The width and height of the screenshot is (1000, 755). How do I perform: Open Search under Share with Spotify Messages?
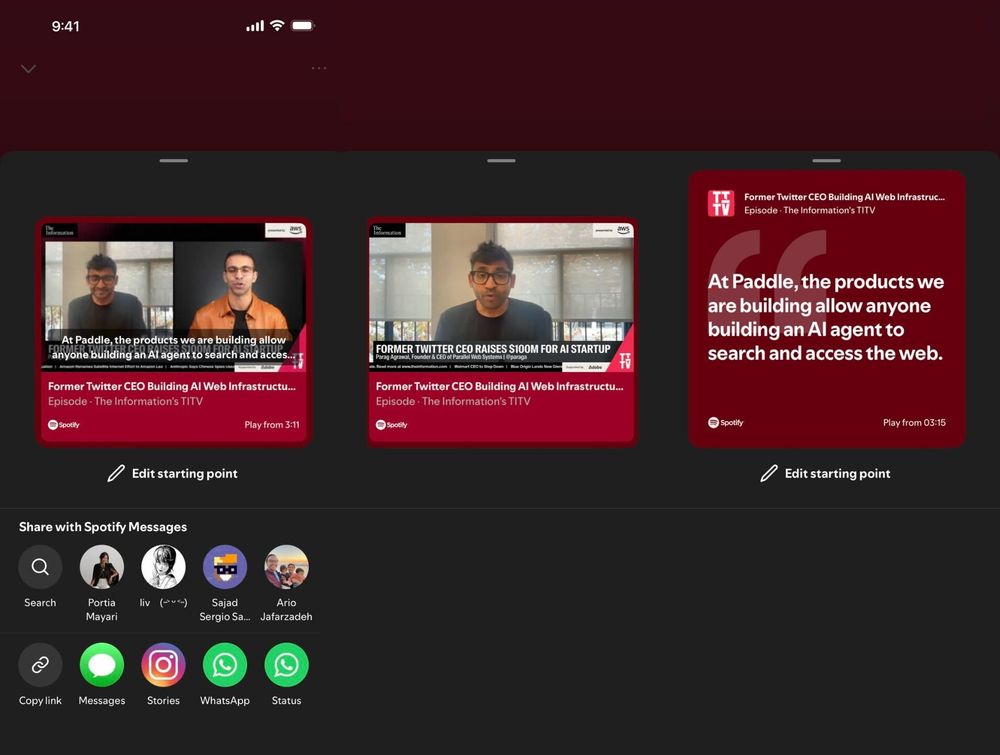(x=40, y=567)
